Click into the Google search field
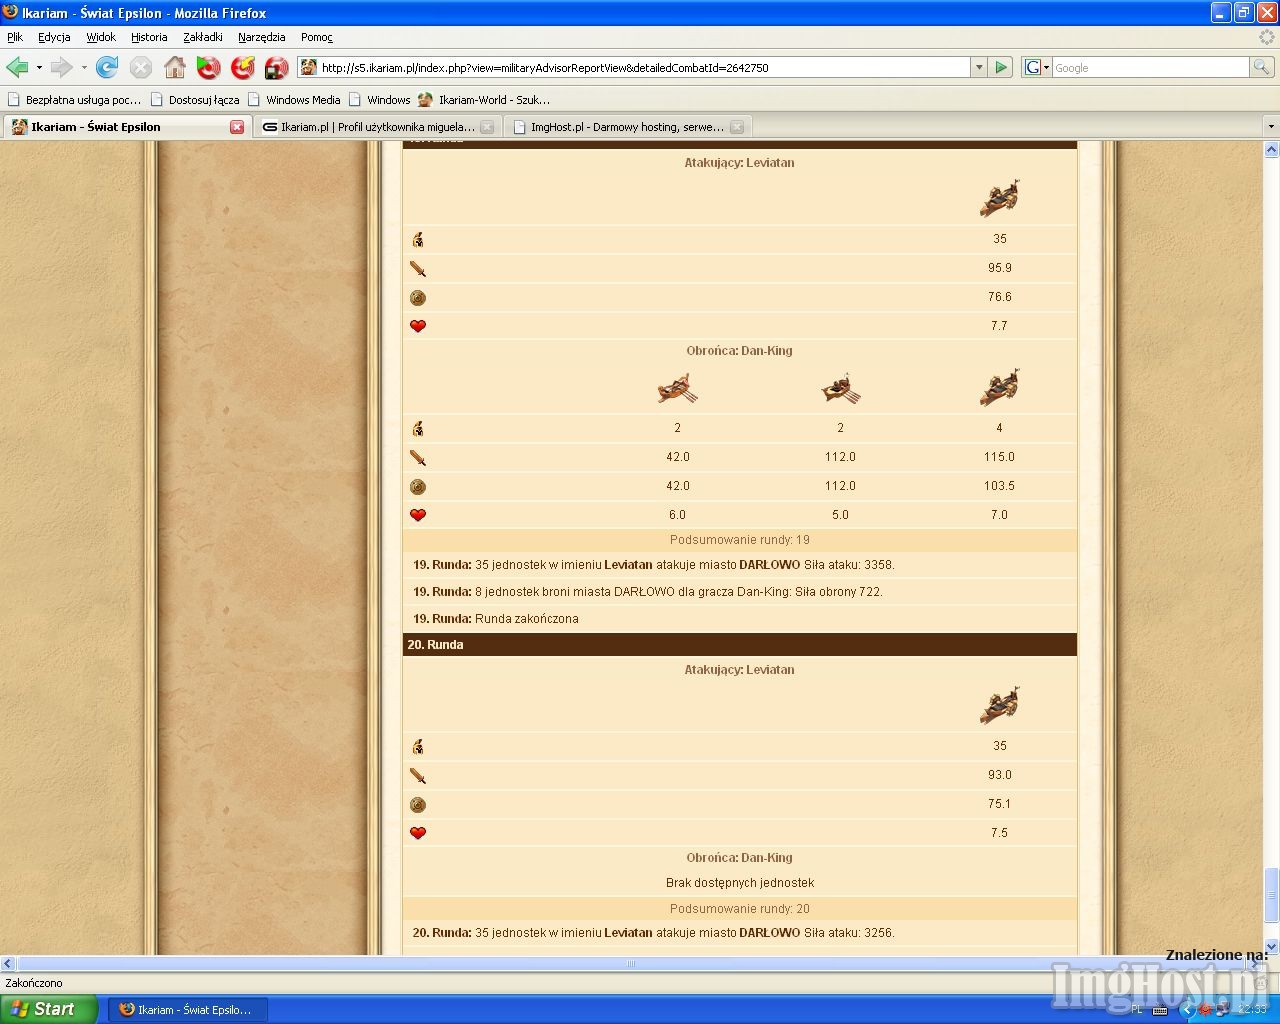Screen dimensions: 1280x1024 1150,67
